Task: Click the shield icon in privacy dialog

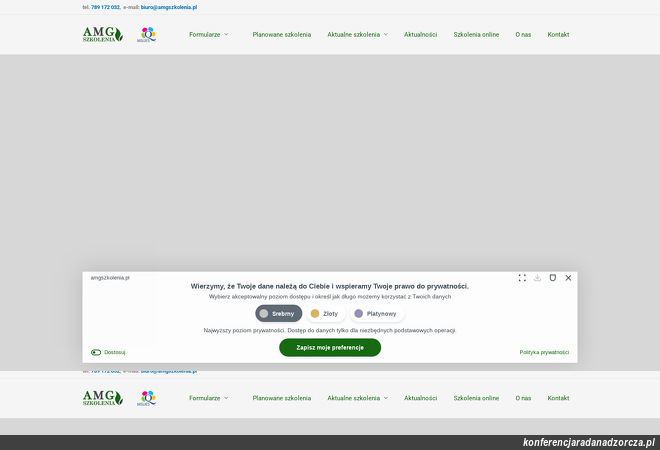Action: coord(553,278)
